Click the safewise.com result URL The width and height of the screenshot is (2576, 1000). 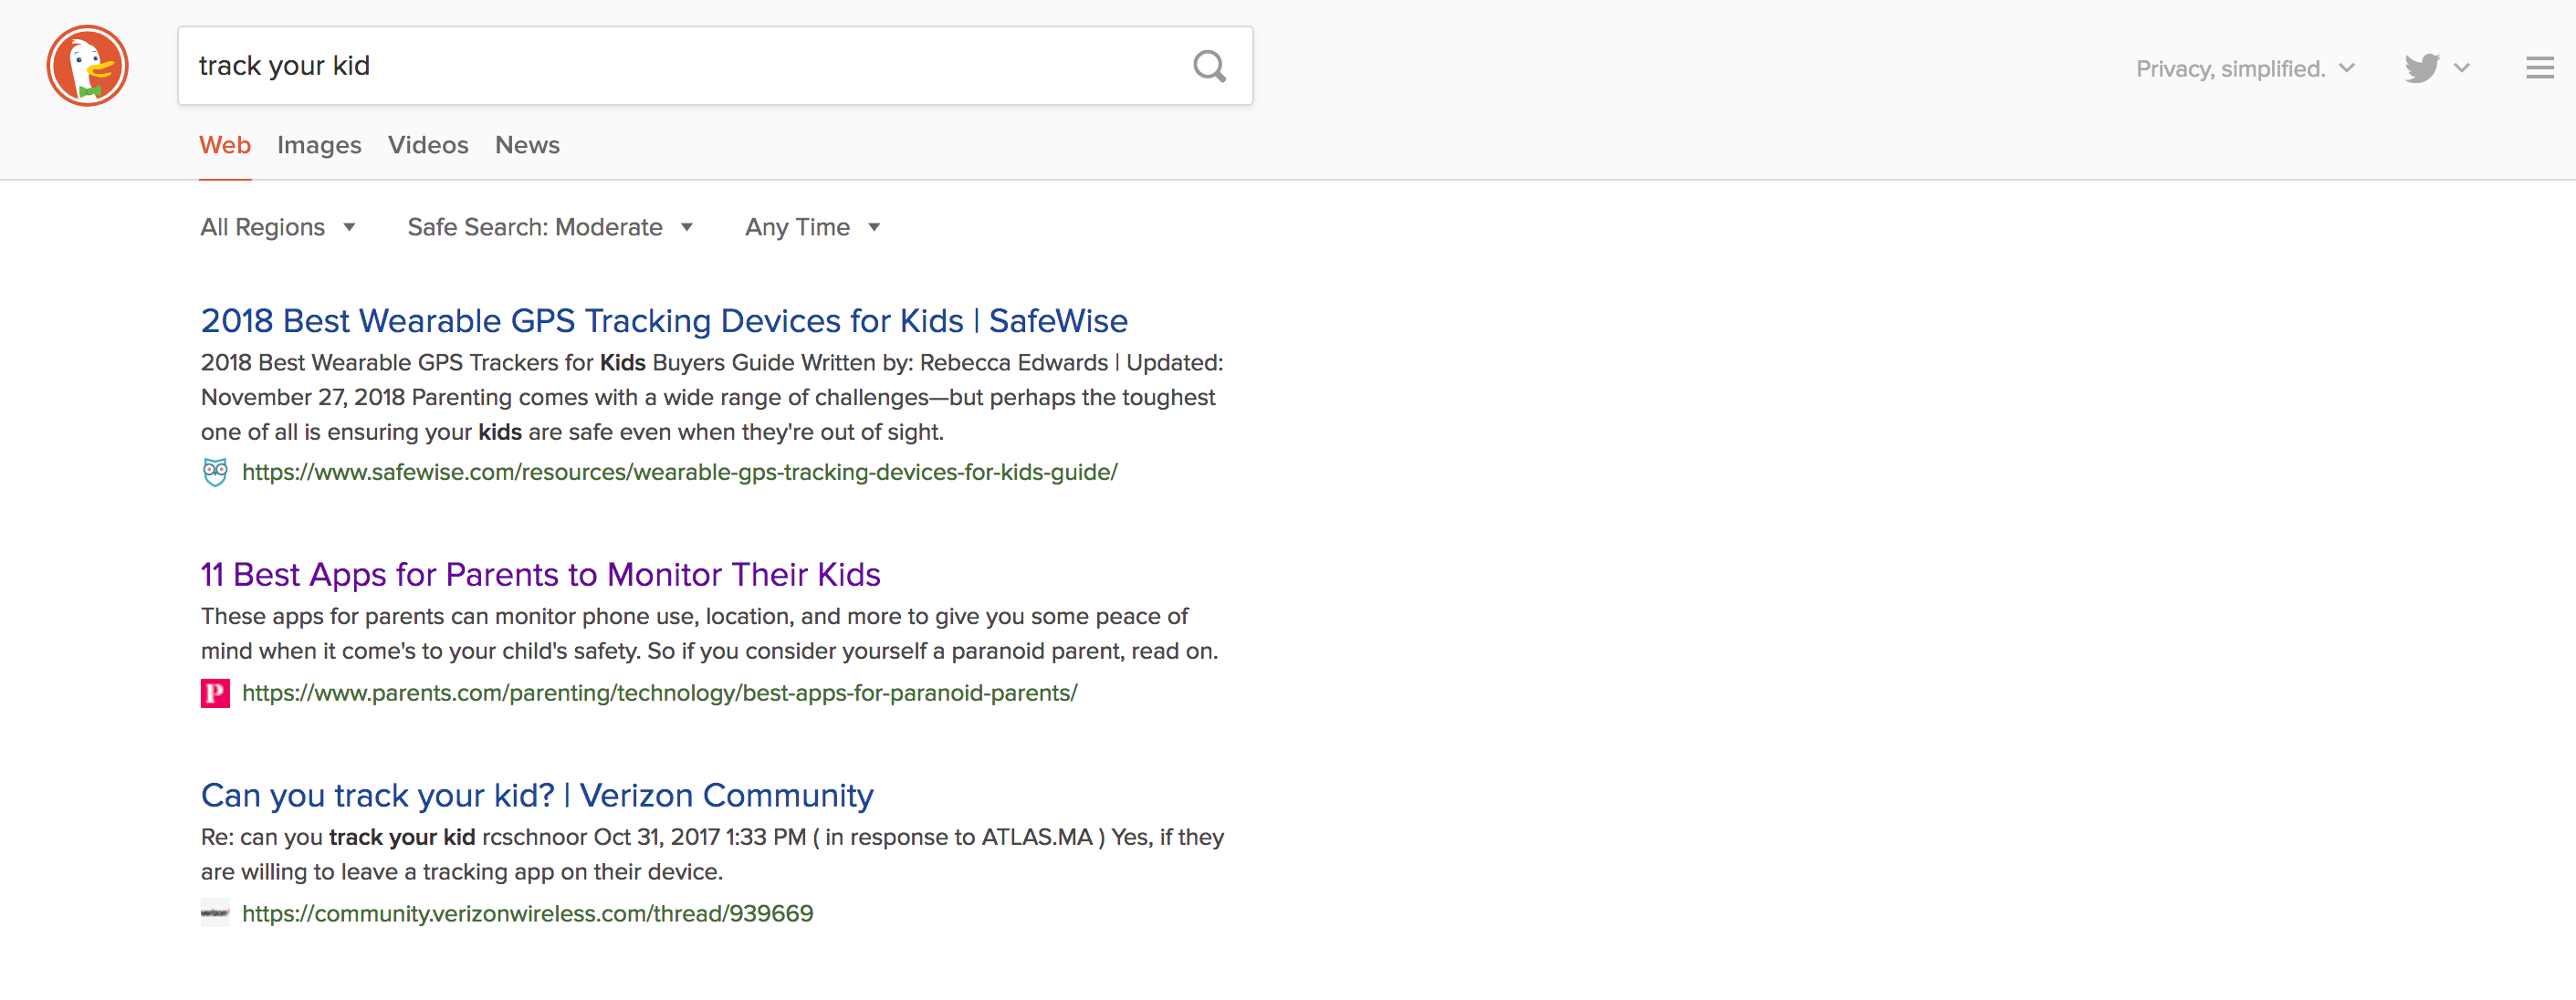(x=680, y=472)
